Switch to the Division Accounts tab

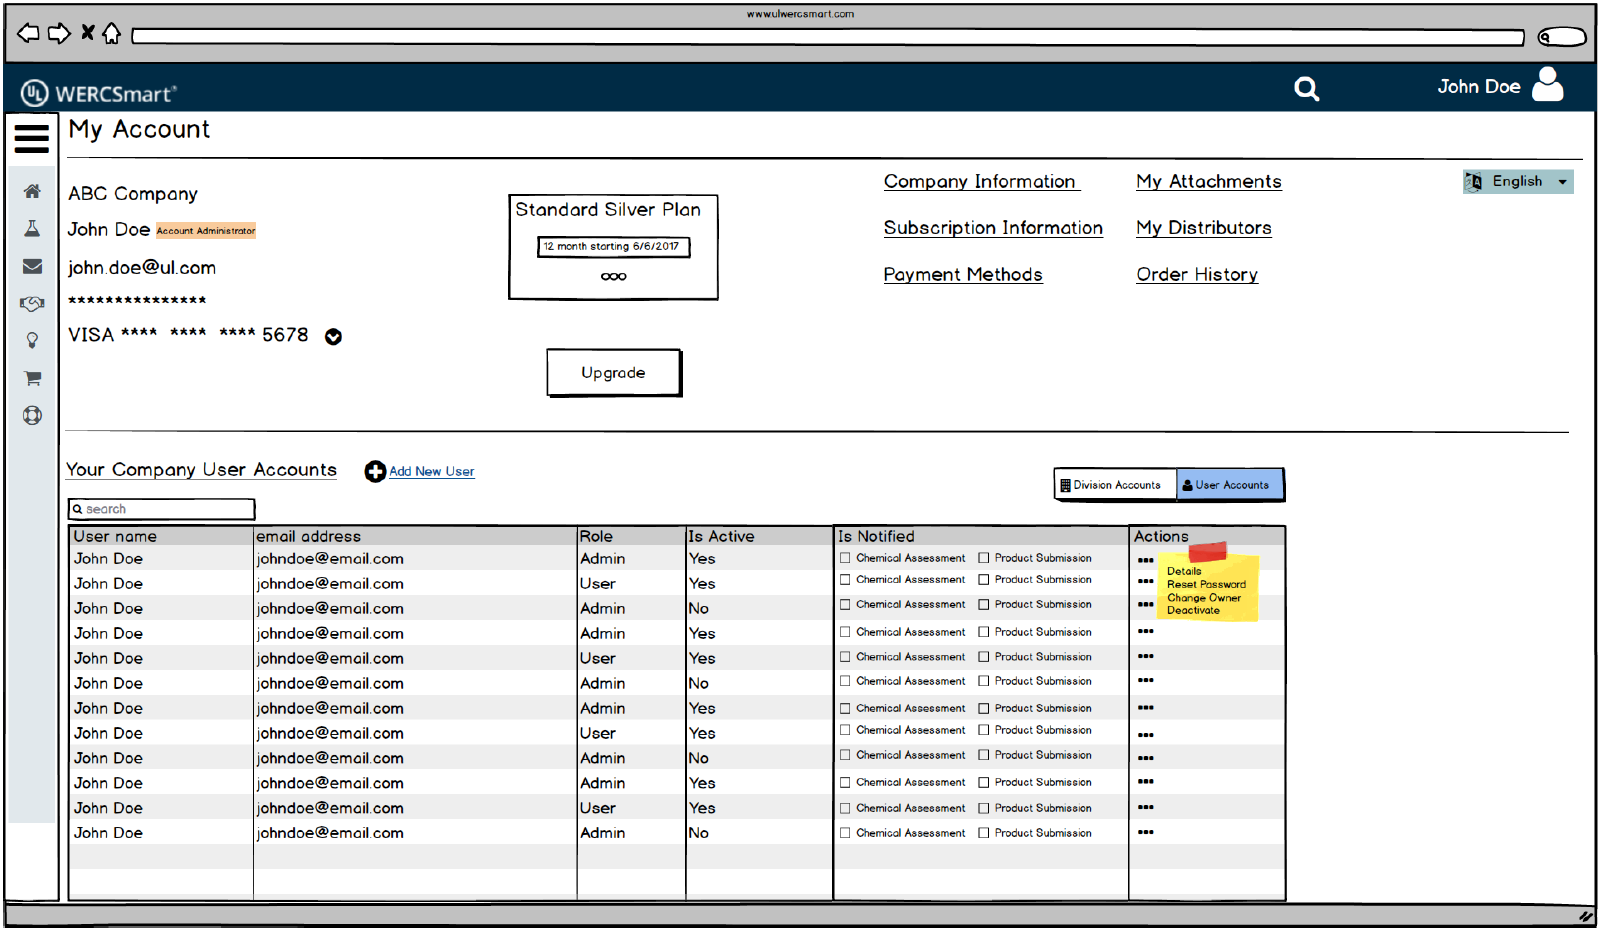point(1115,485)
